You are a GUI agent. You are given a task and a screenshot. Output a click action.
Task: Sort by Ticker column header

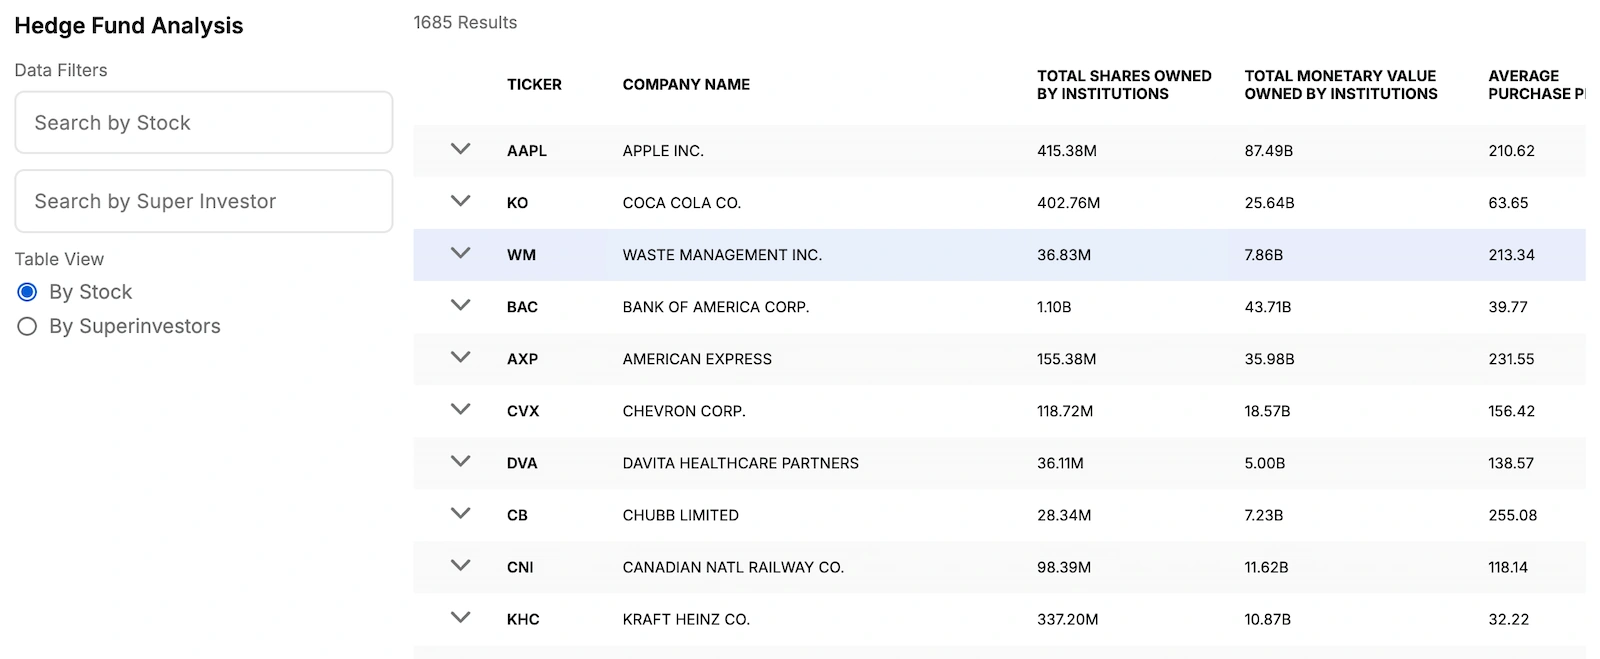(534, 85)
